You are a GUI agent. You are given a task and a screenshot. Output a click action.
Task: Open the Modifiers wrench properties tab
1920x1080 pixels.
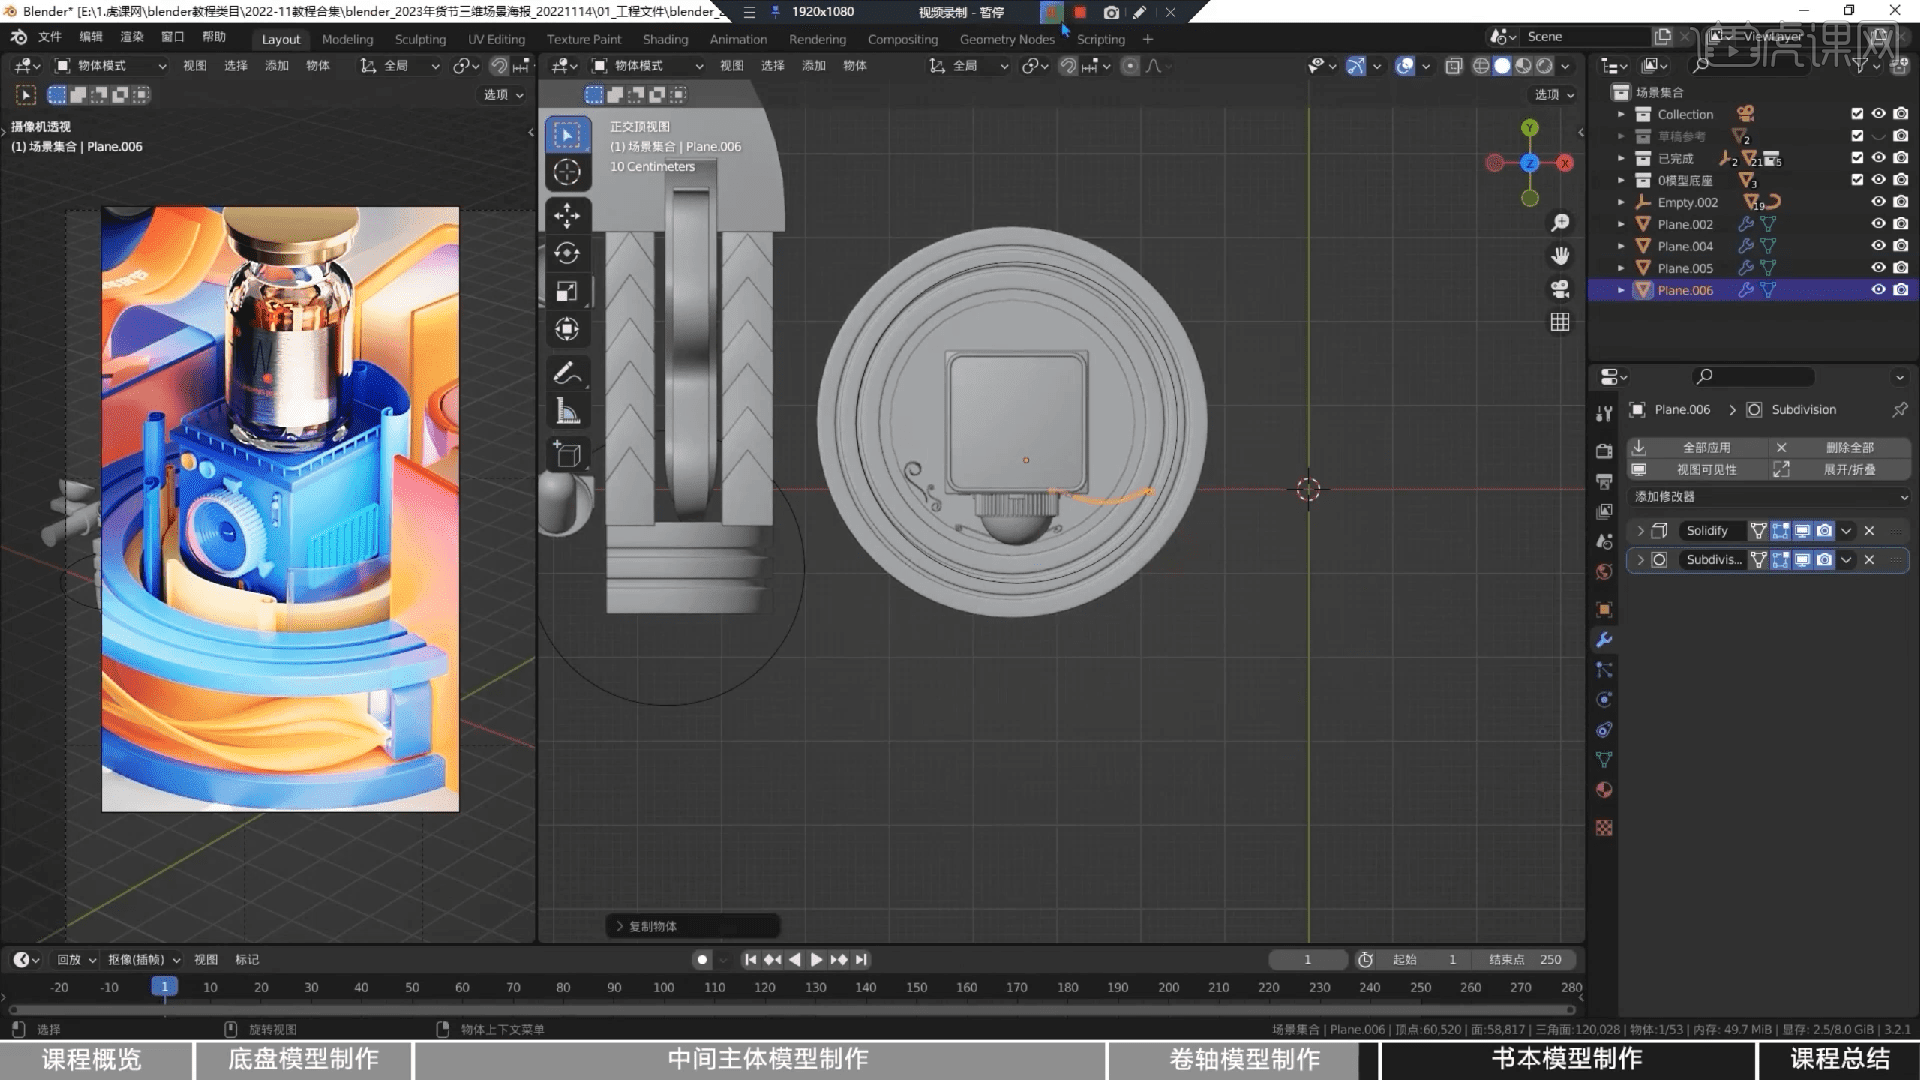click(1604, 640)
